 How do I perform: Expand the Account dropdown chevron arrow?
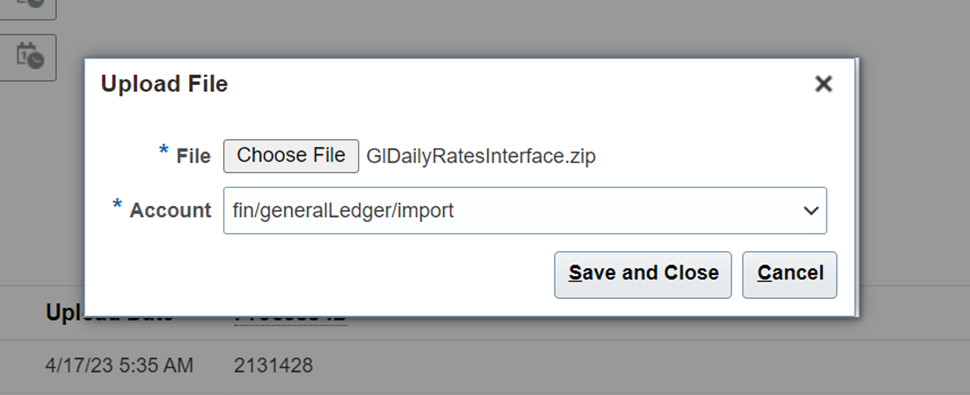click(810, 211)
